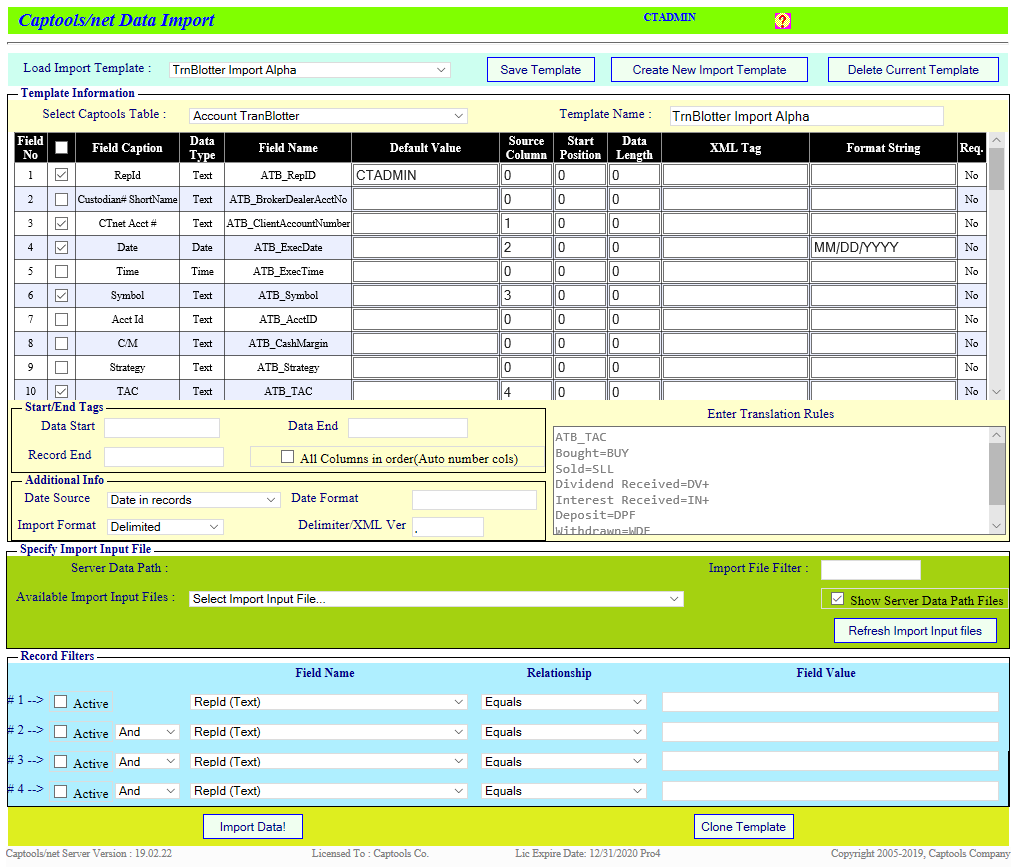Create a new import template
The width and height of the screenshot is (1028, 867).
click(709, 69)
